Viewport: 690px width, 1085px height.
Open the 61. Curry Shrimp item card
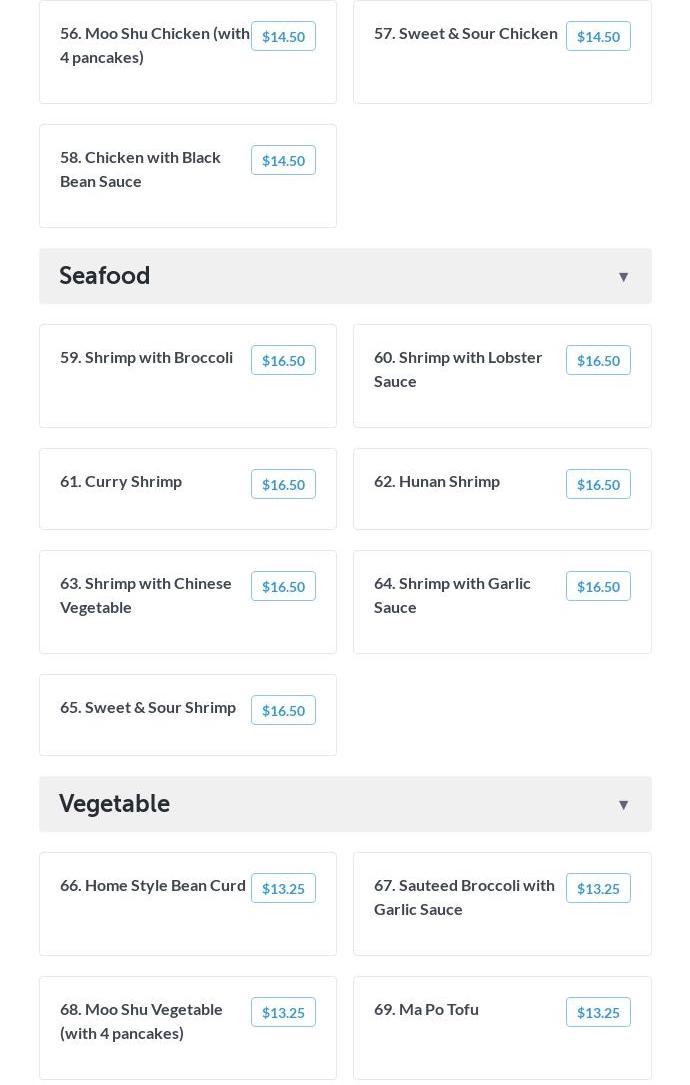[188, 489]
